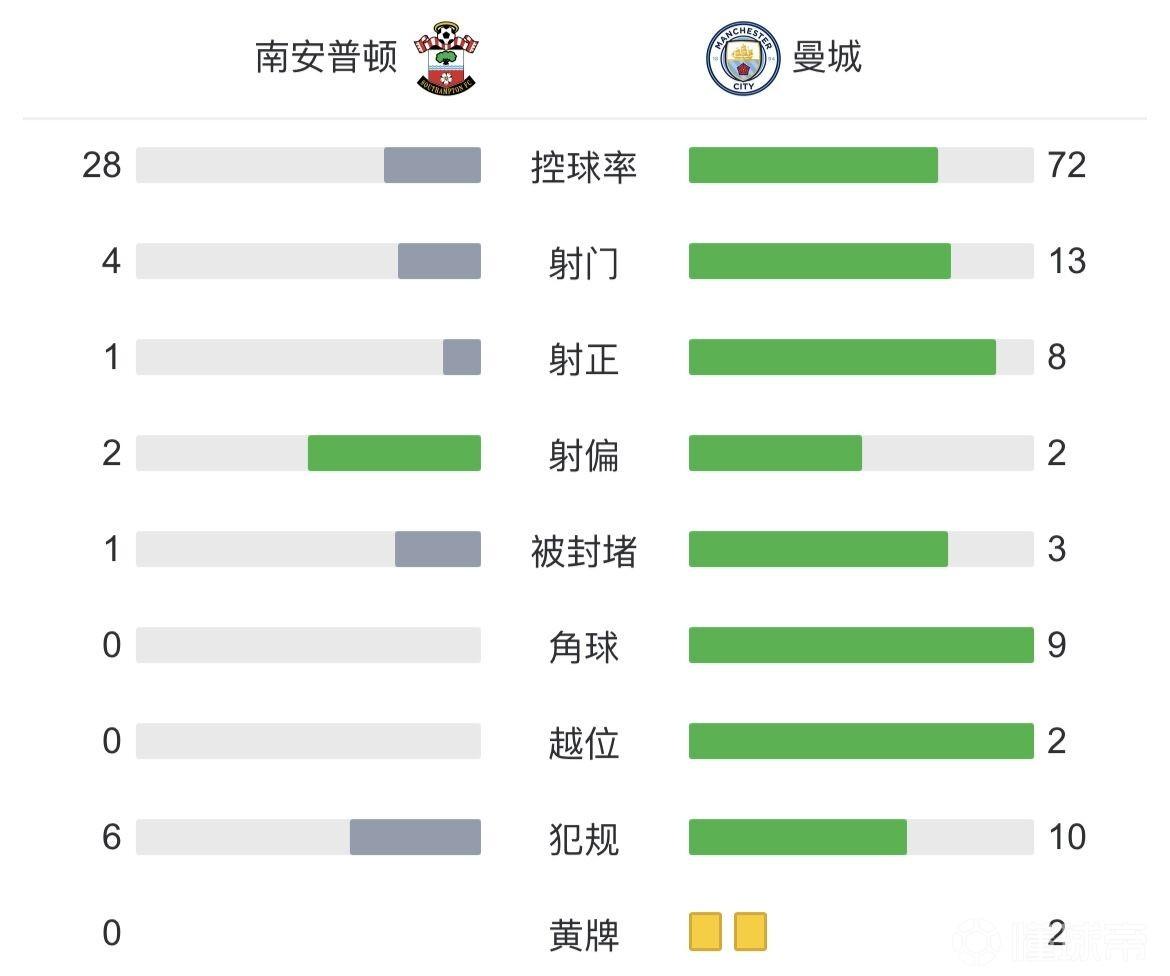Click the Southampton club crest
1170x976 pixels.
[446, 58]
